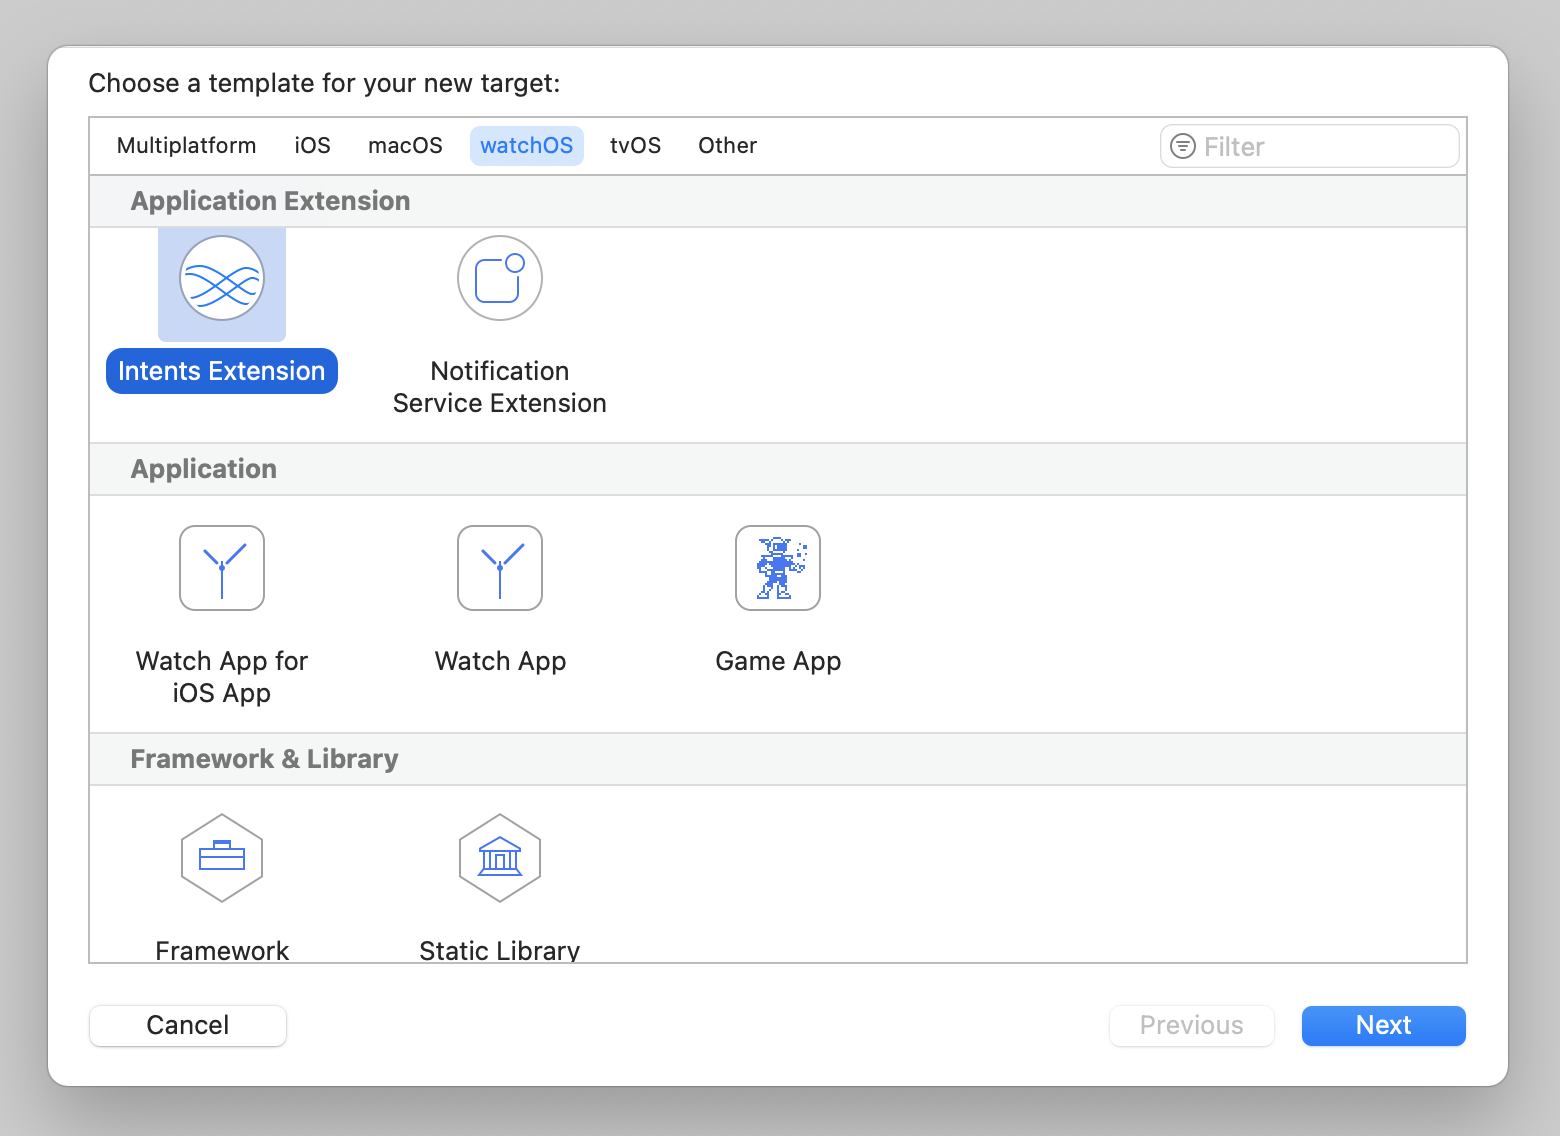The image size is (1560, 1136).
Task: Select the Game App template icon
Action: (778, 568)
